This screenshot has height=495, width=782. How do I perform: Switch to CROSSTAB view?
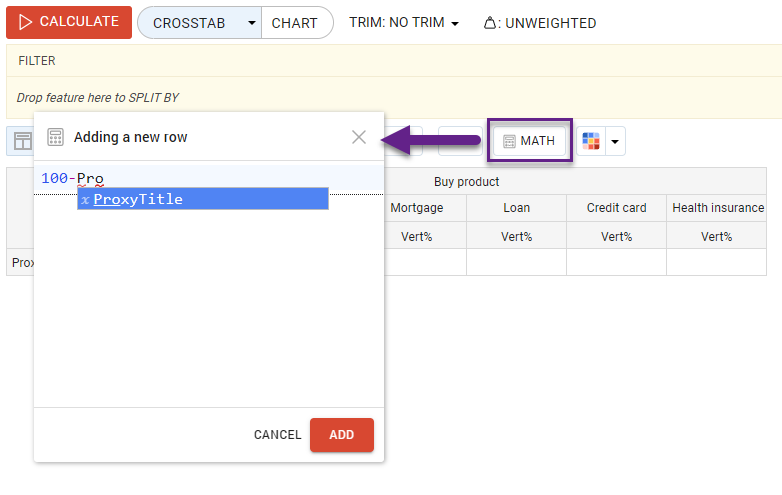tap(189, 23)
